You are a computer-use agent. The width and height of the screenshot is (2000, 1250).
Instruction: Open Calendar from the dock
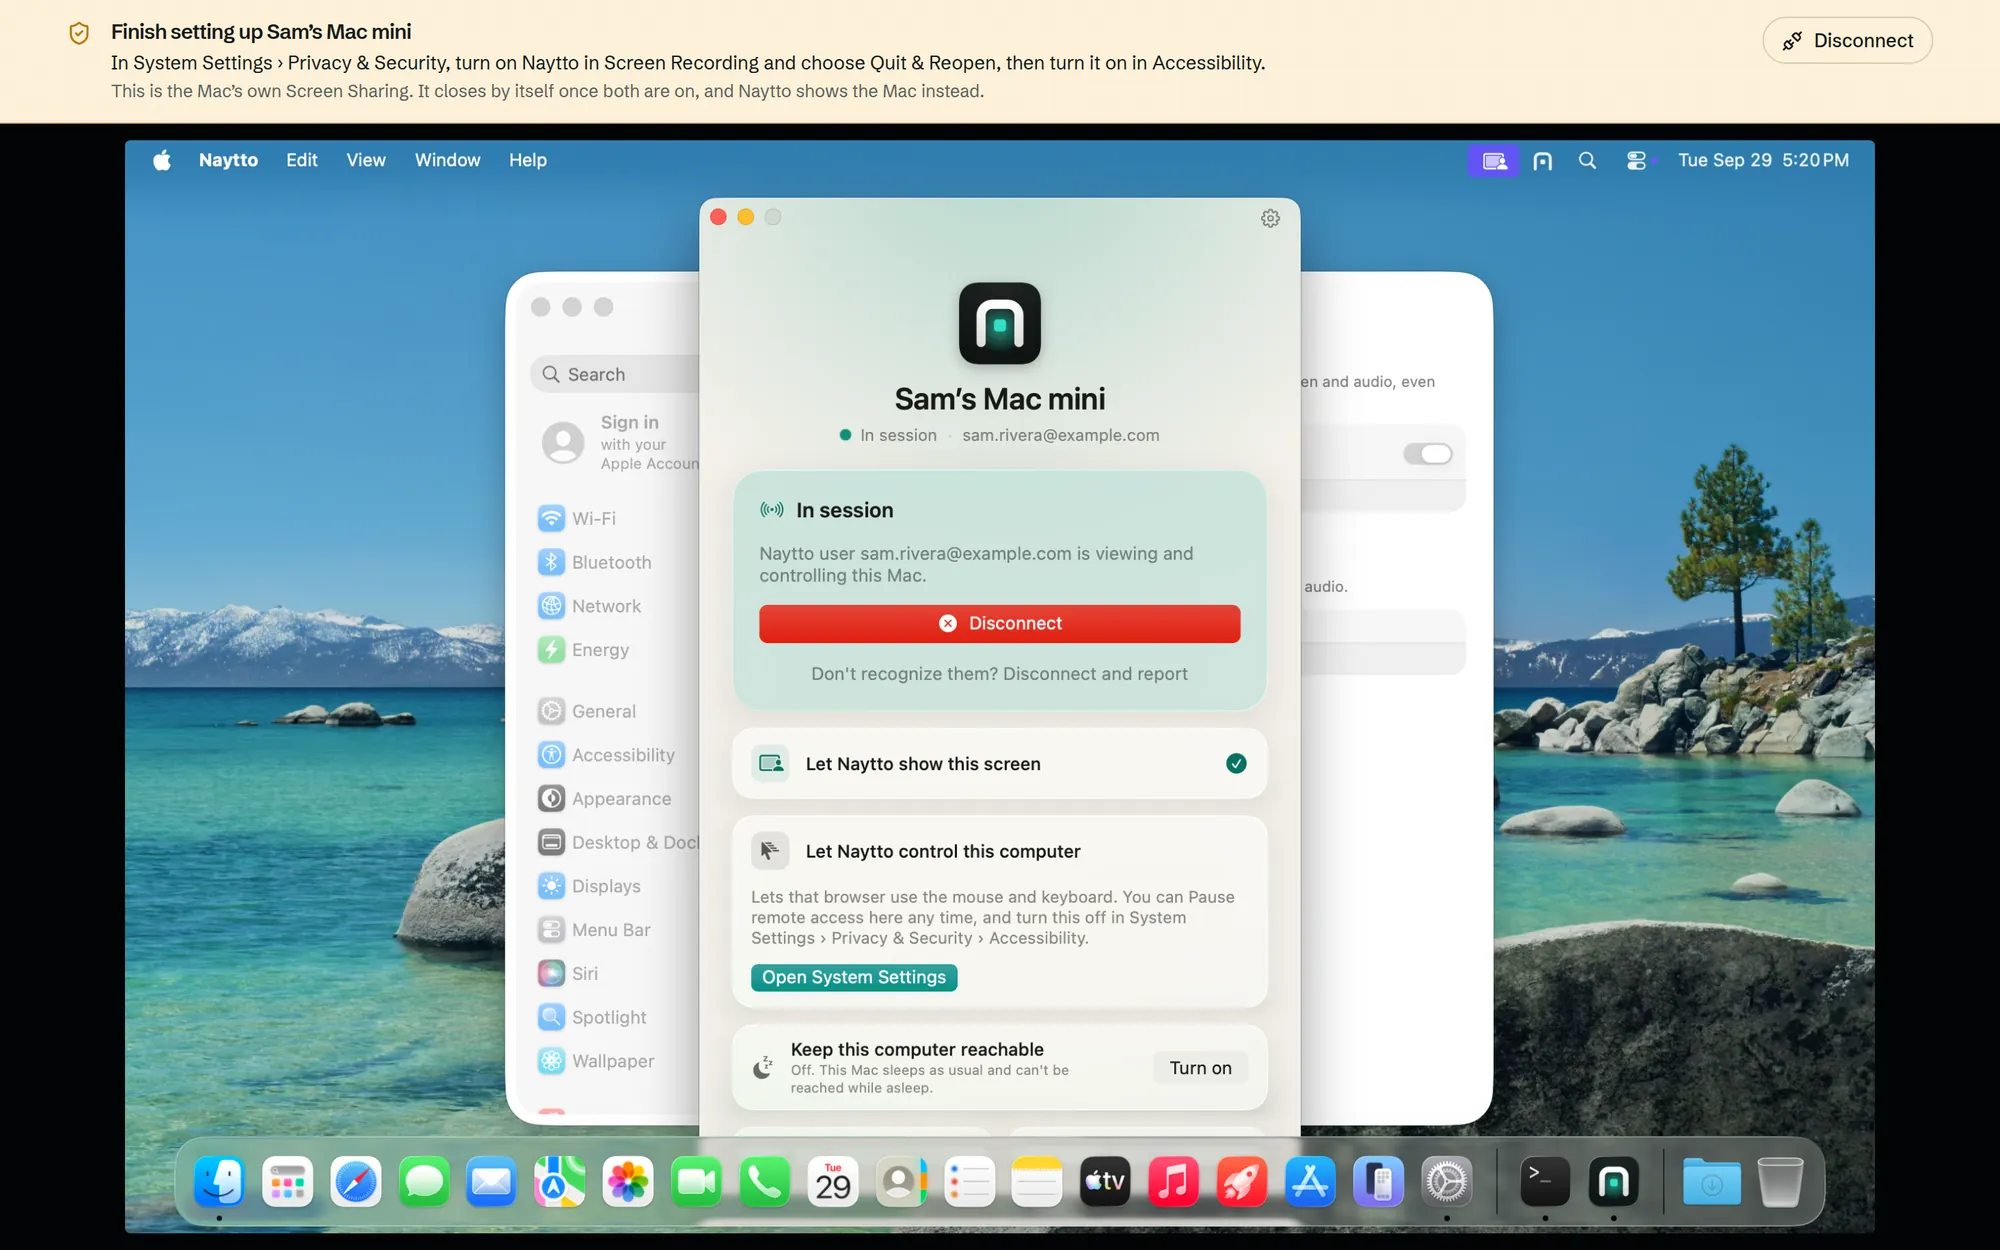click(x=833, y=1183)
